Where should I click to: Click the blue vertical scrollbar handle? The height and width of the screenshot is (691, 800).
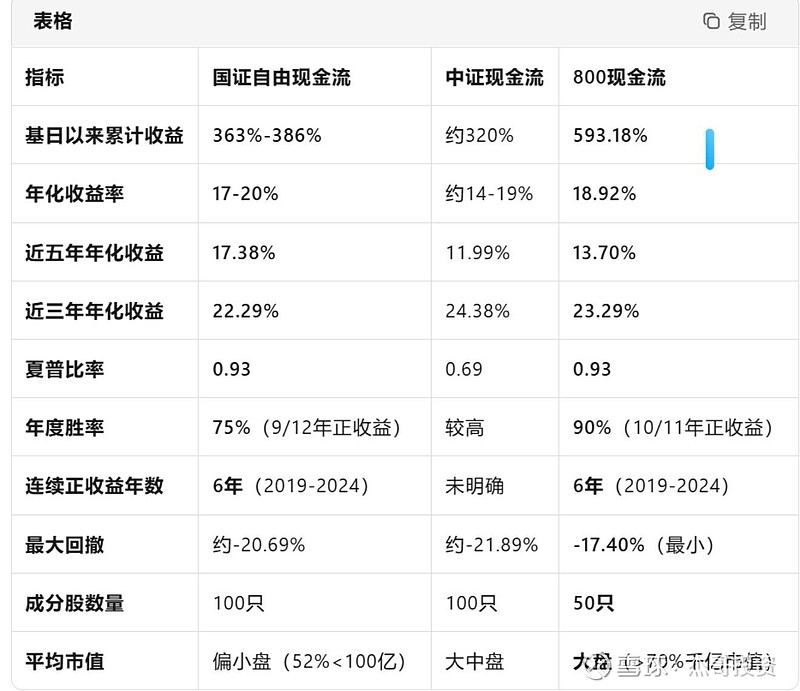tap(709, 148)
